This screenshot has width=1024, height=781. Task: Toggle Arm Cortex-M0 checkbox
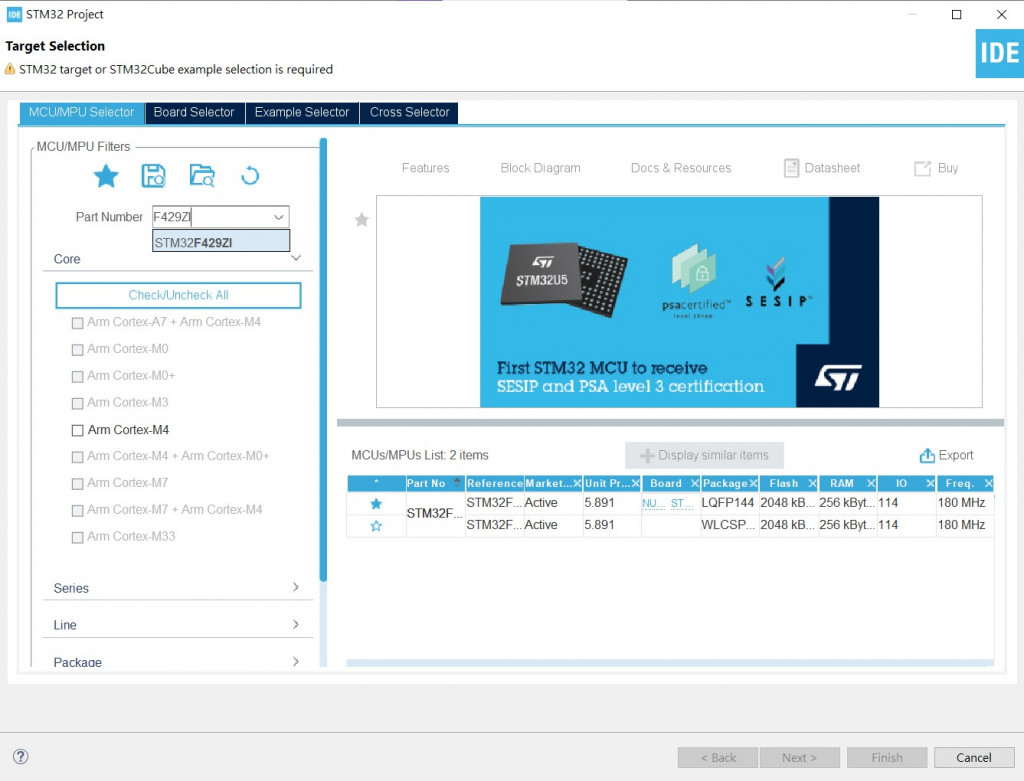(x=77, y=349)
